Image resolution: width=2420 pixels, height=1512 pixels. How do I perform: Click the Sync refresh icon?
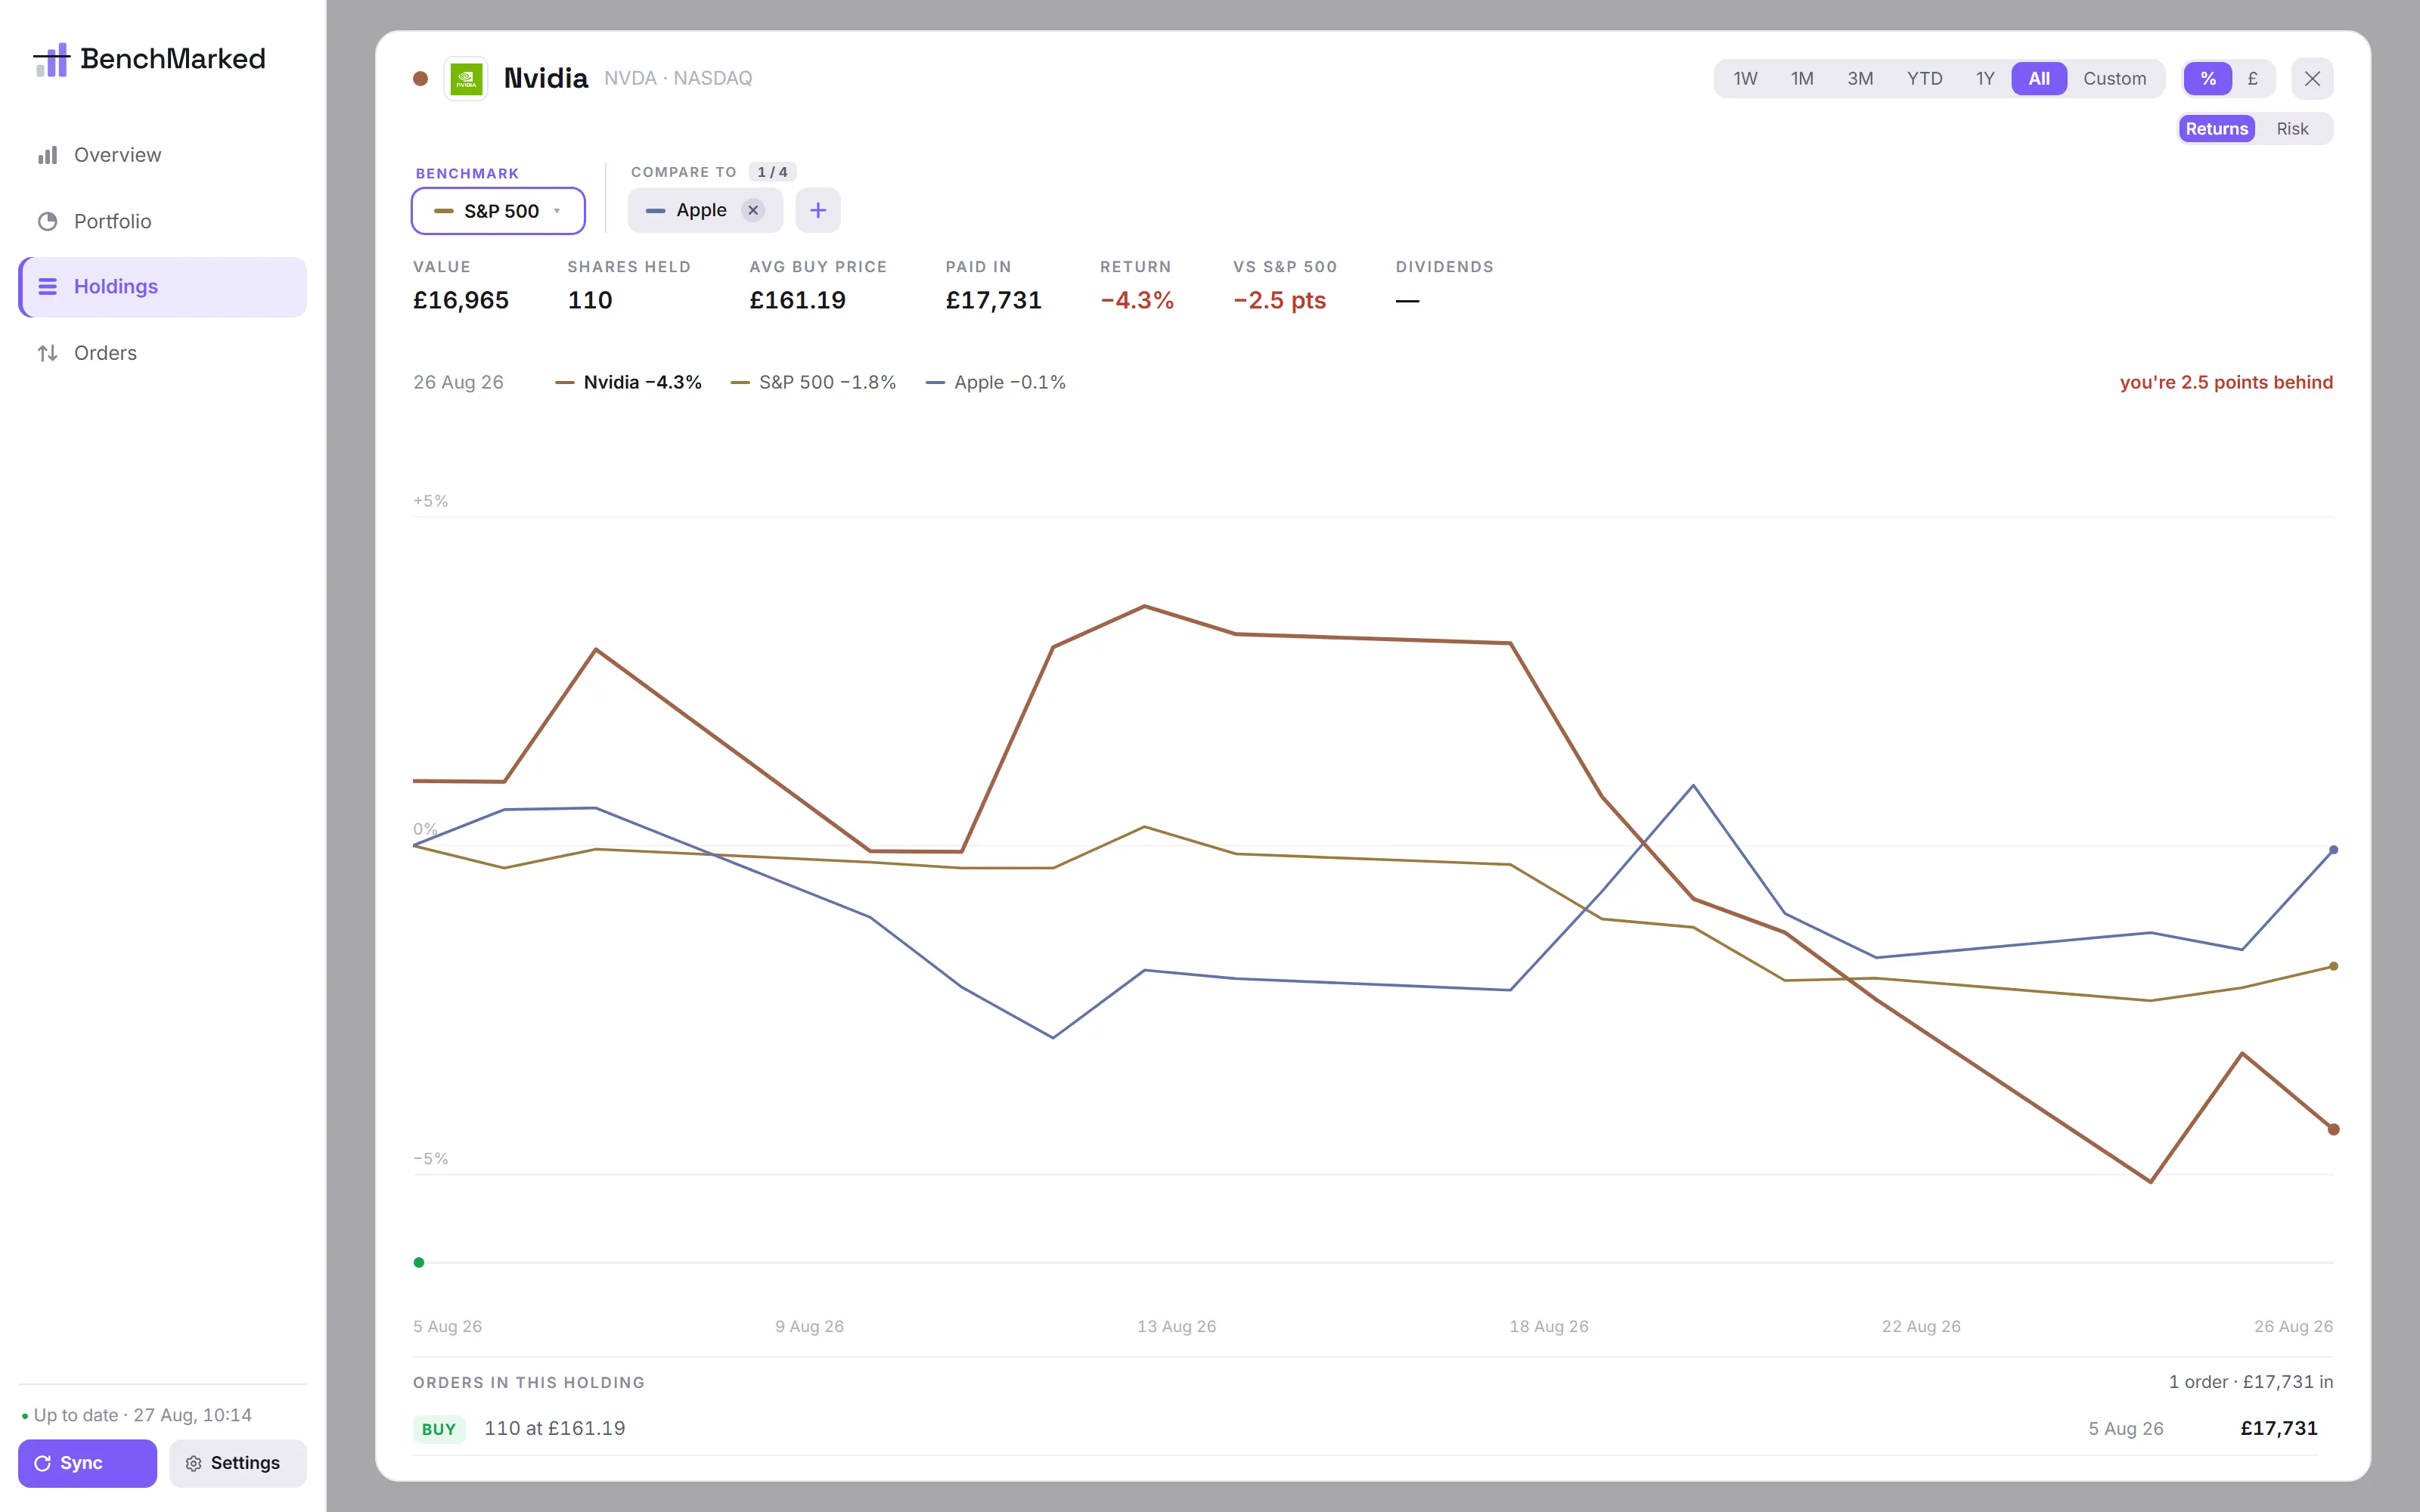(43, 1463)
